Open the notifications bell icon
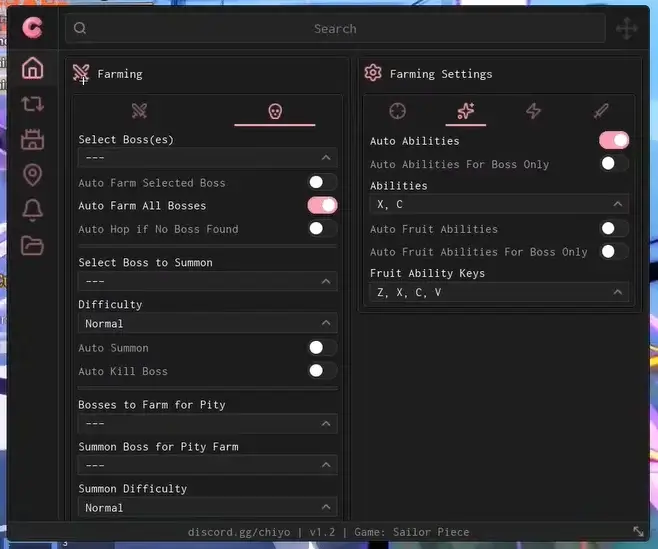 pos(32,210)
